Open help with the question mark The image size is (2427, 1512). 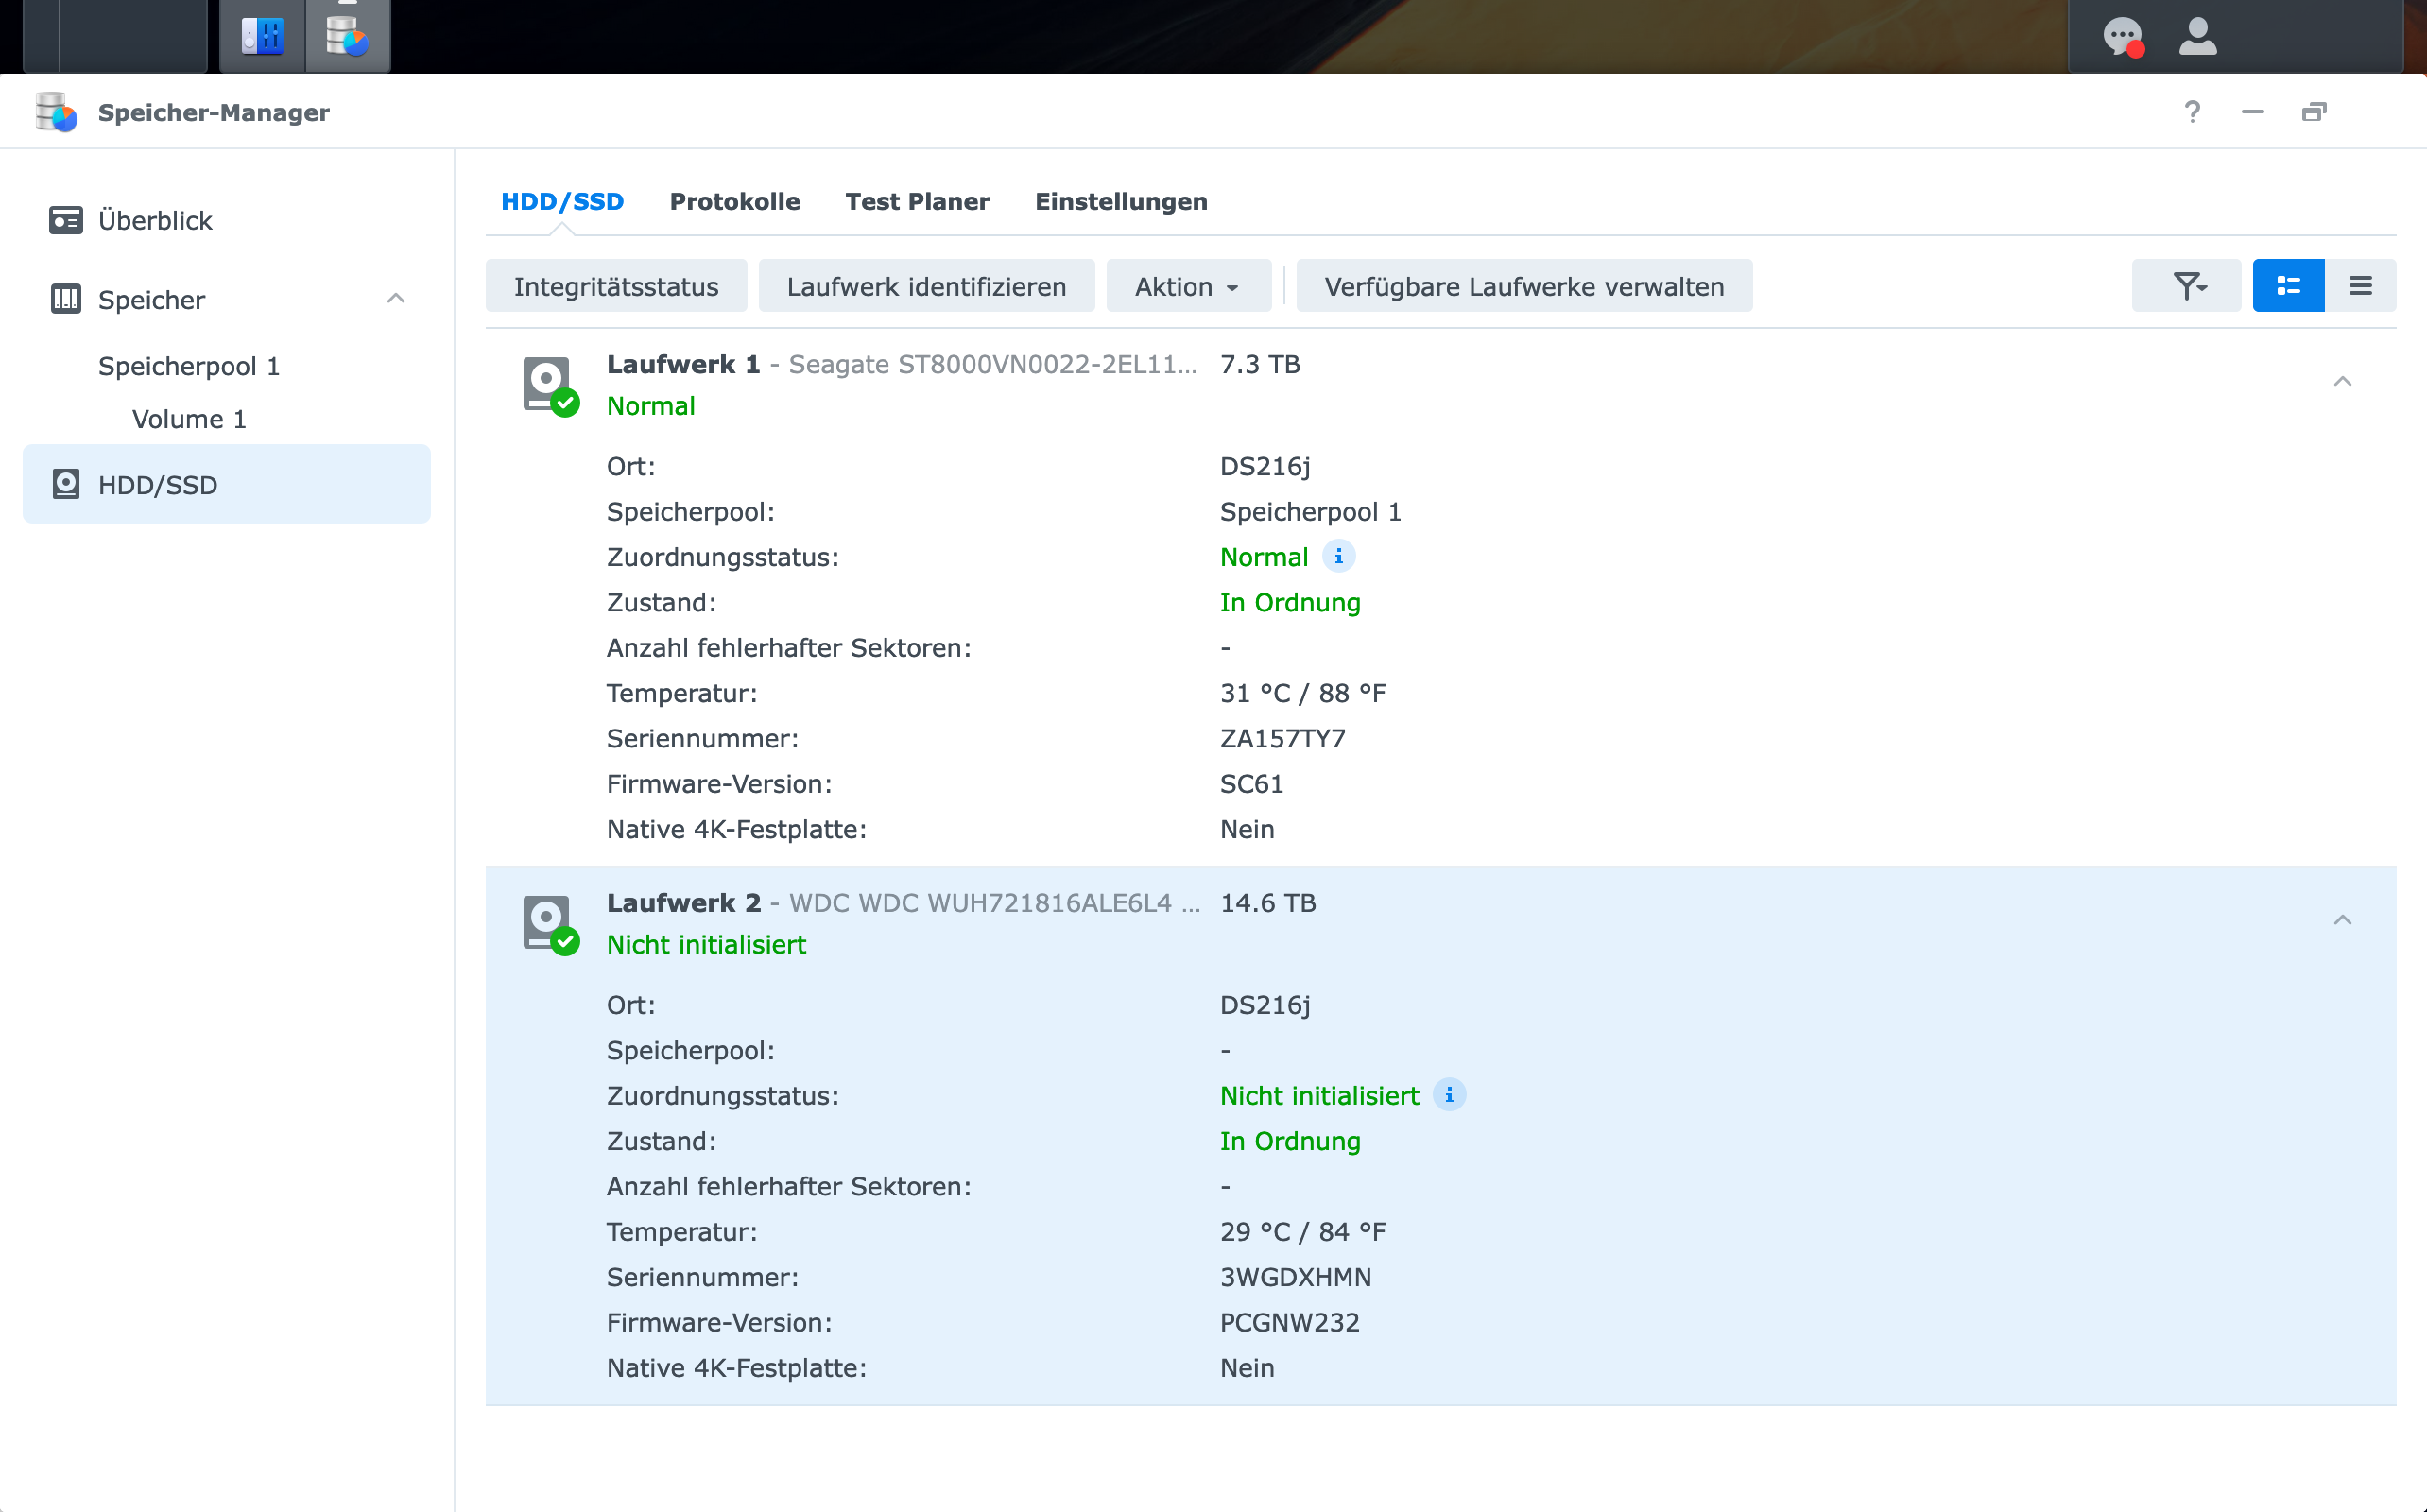(x=2192, y=112)
